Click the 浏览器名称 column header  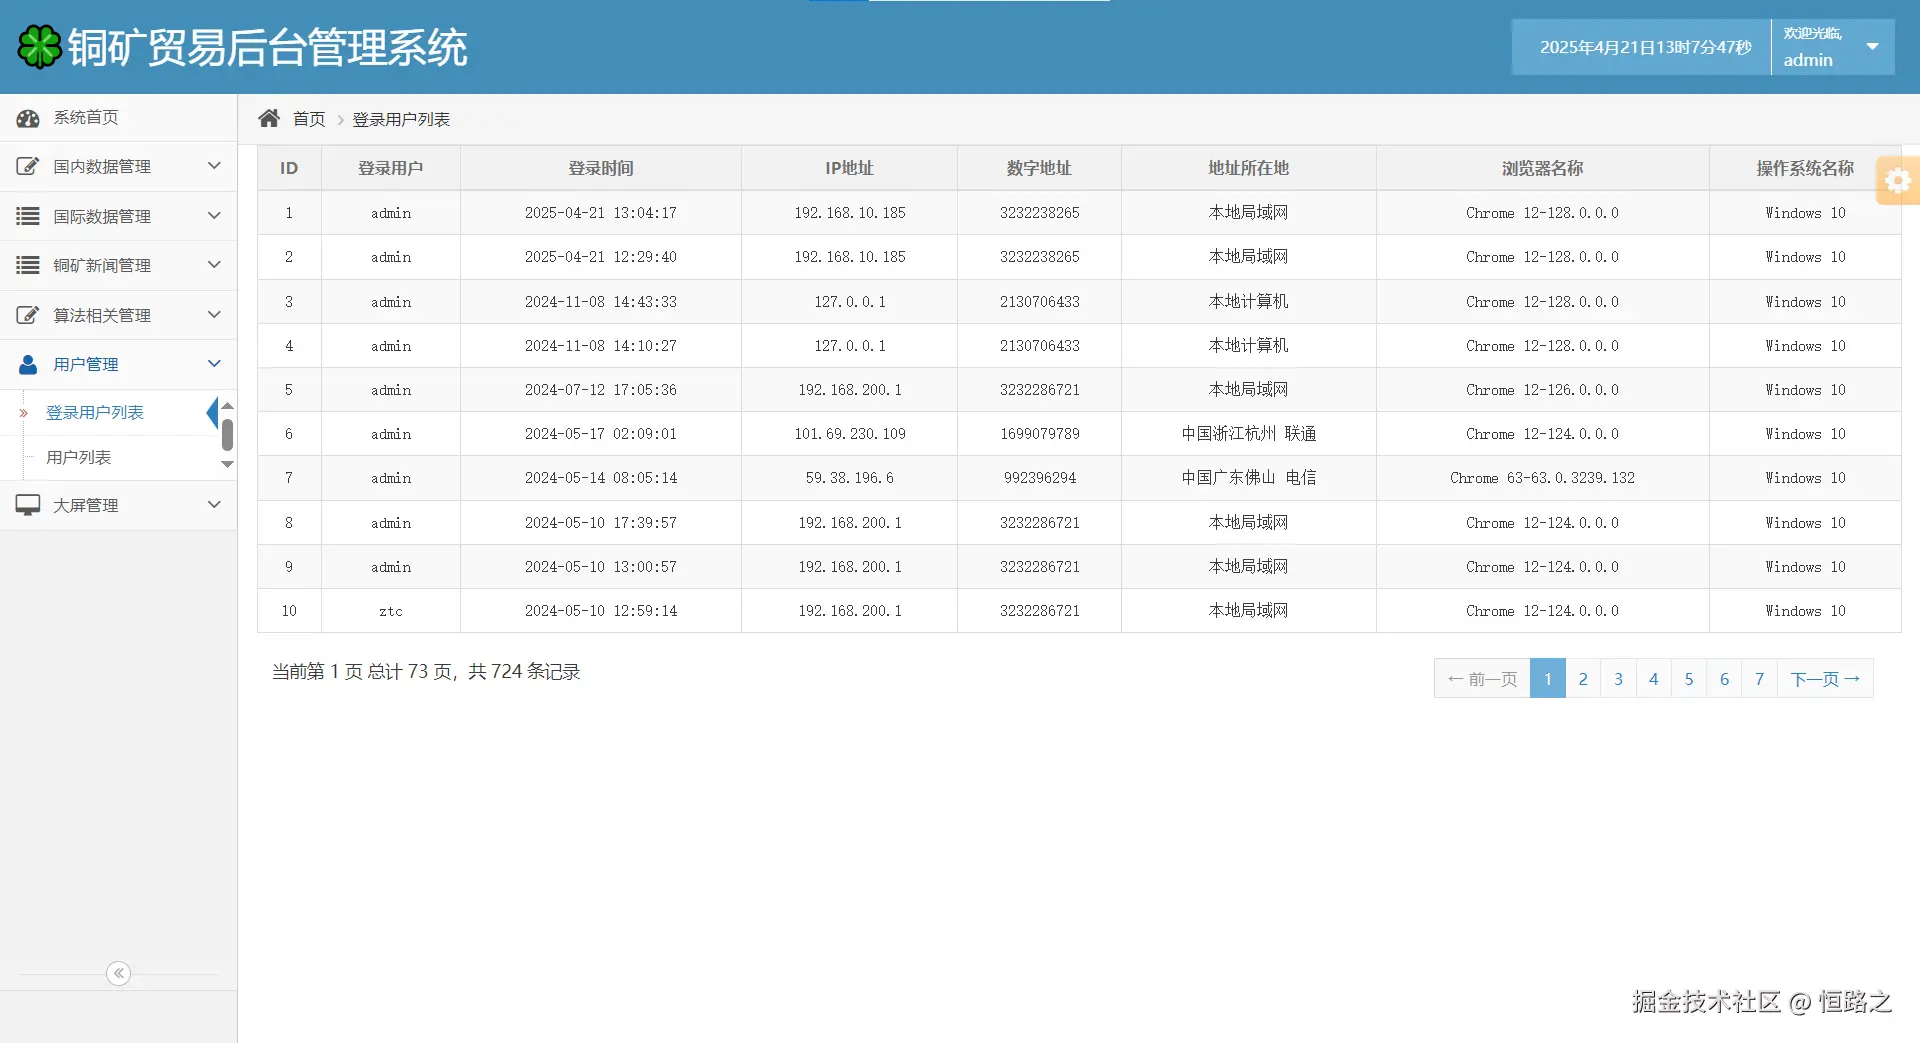[x=1543, y=168]
